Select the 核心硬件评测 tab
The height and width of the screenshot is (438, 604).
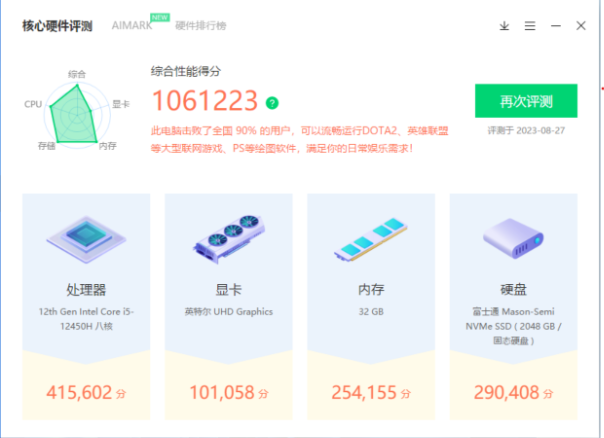(57, 26)
